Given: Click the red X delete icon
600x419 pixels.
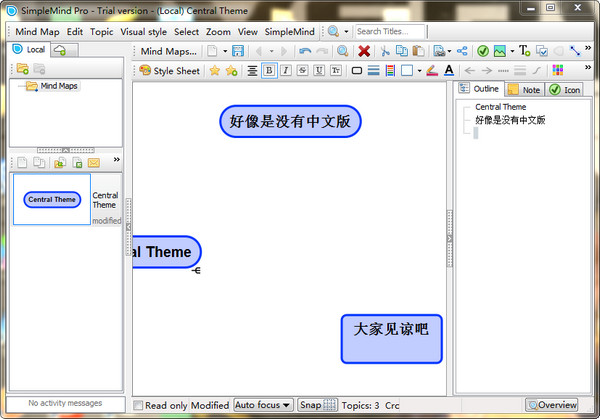Looking at the screenshot, I should [364, 51].
